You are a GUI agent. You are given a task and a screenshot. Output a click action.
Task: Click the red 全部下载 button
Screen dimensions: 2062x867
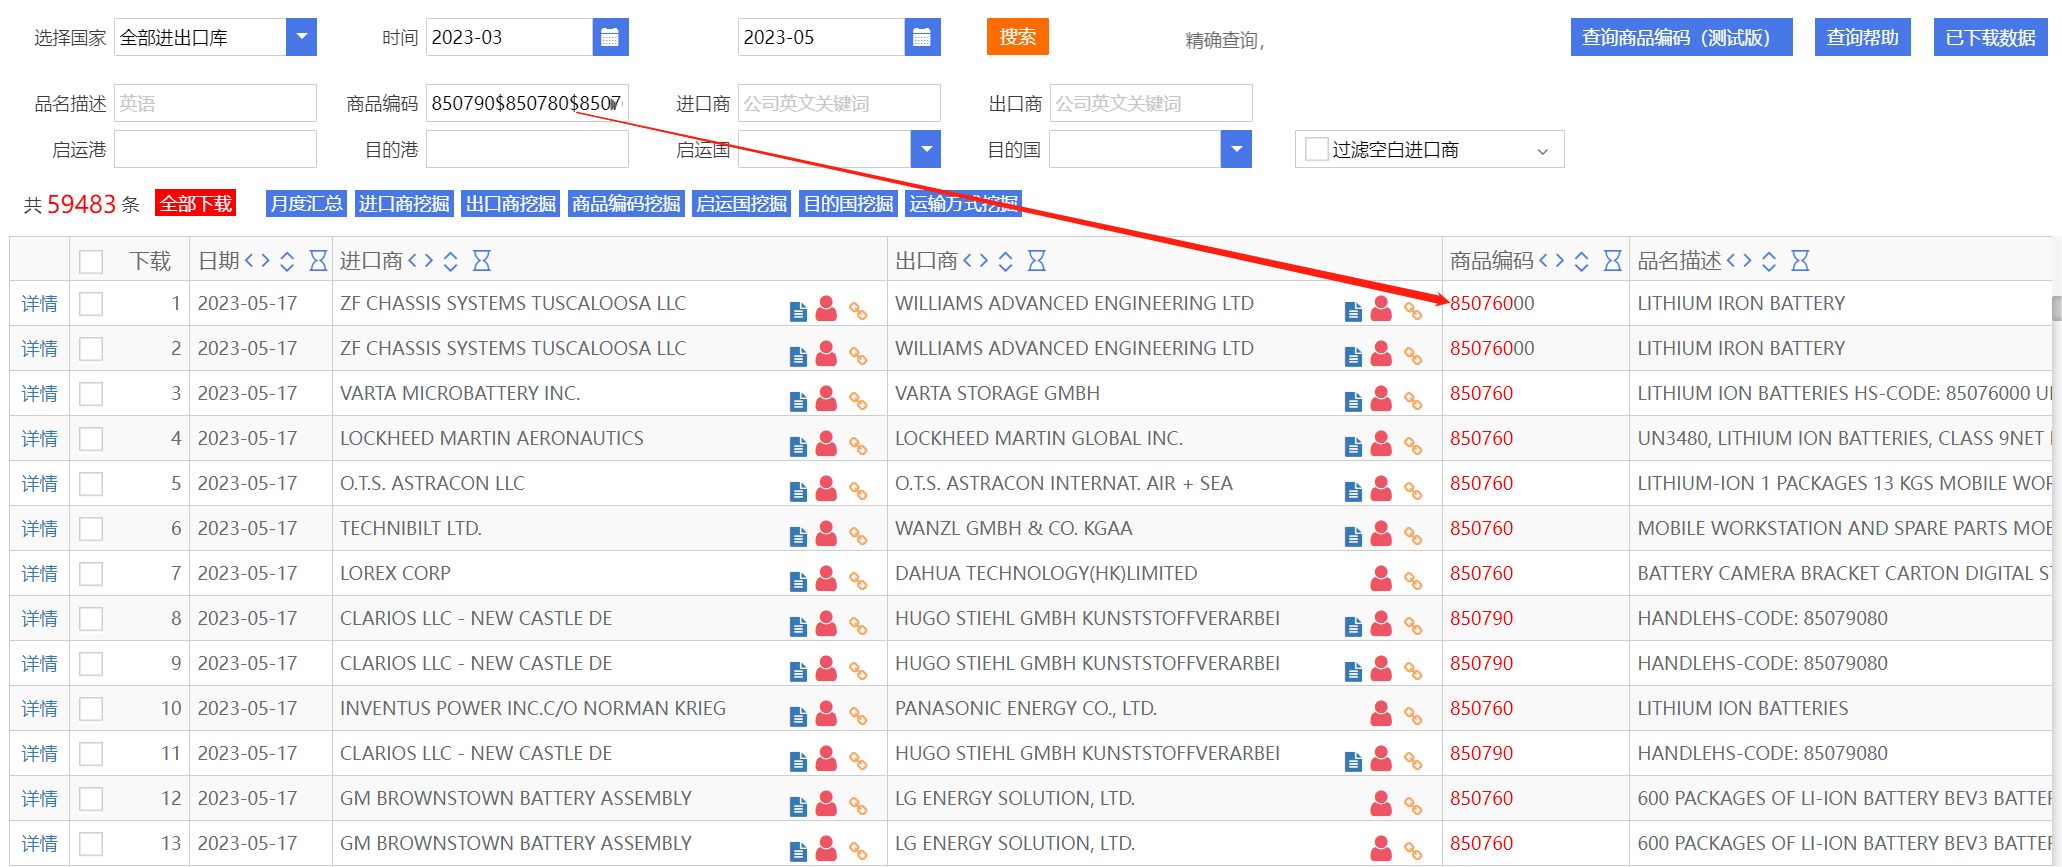196,204
